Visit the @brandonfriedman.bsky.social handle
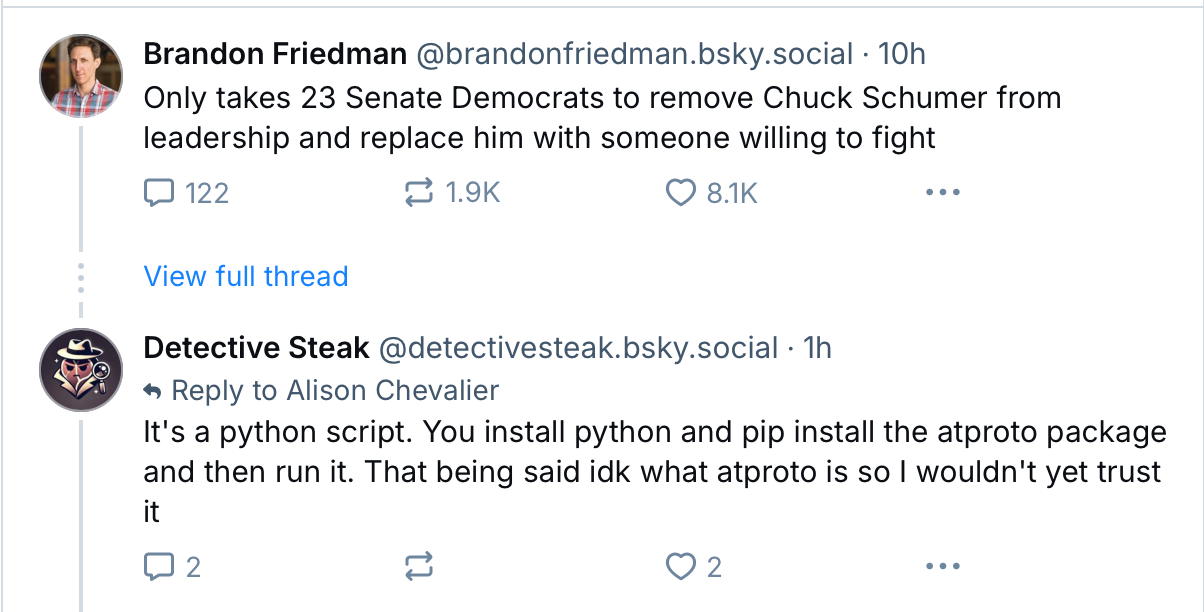The width and height of the screenshot is (1204, 612). point(634,54)
